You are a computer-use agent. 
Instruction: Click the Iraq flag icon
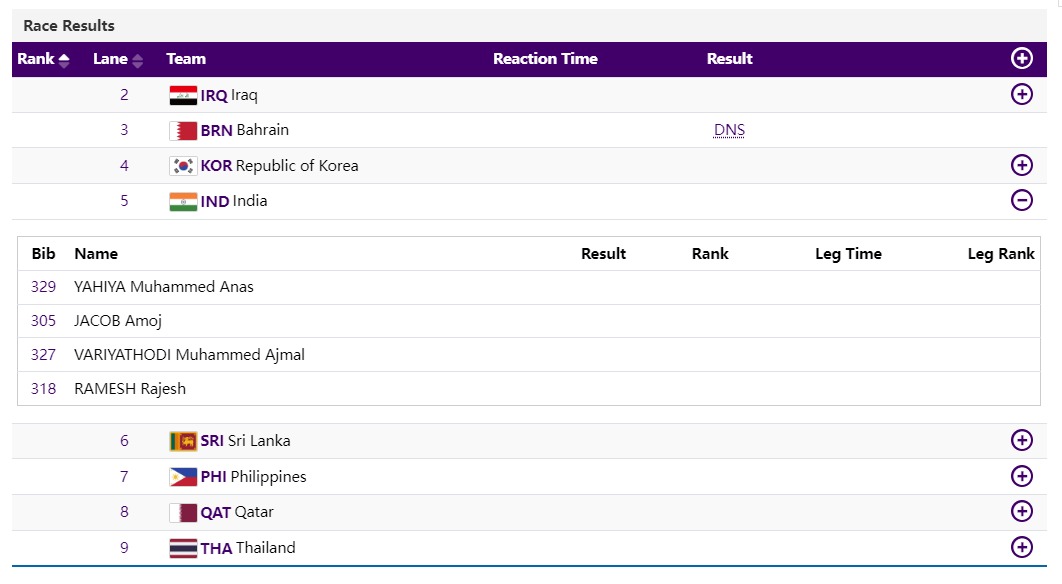coord(183,96)
